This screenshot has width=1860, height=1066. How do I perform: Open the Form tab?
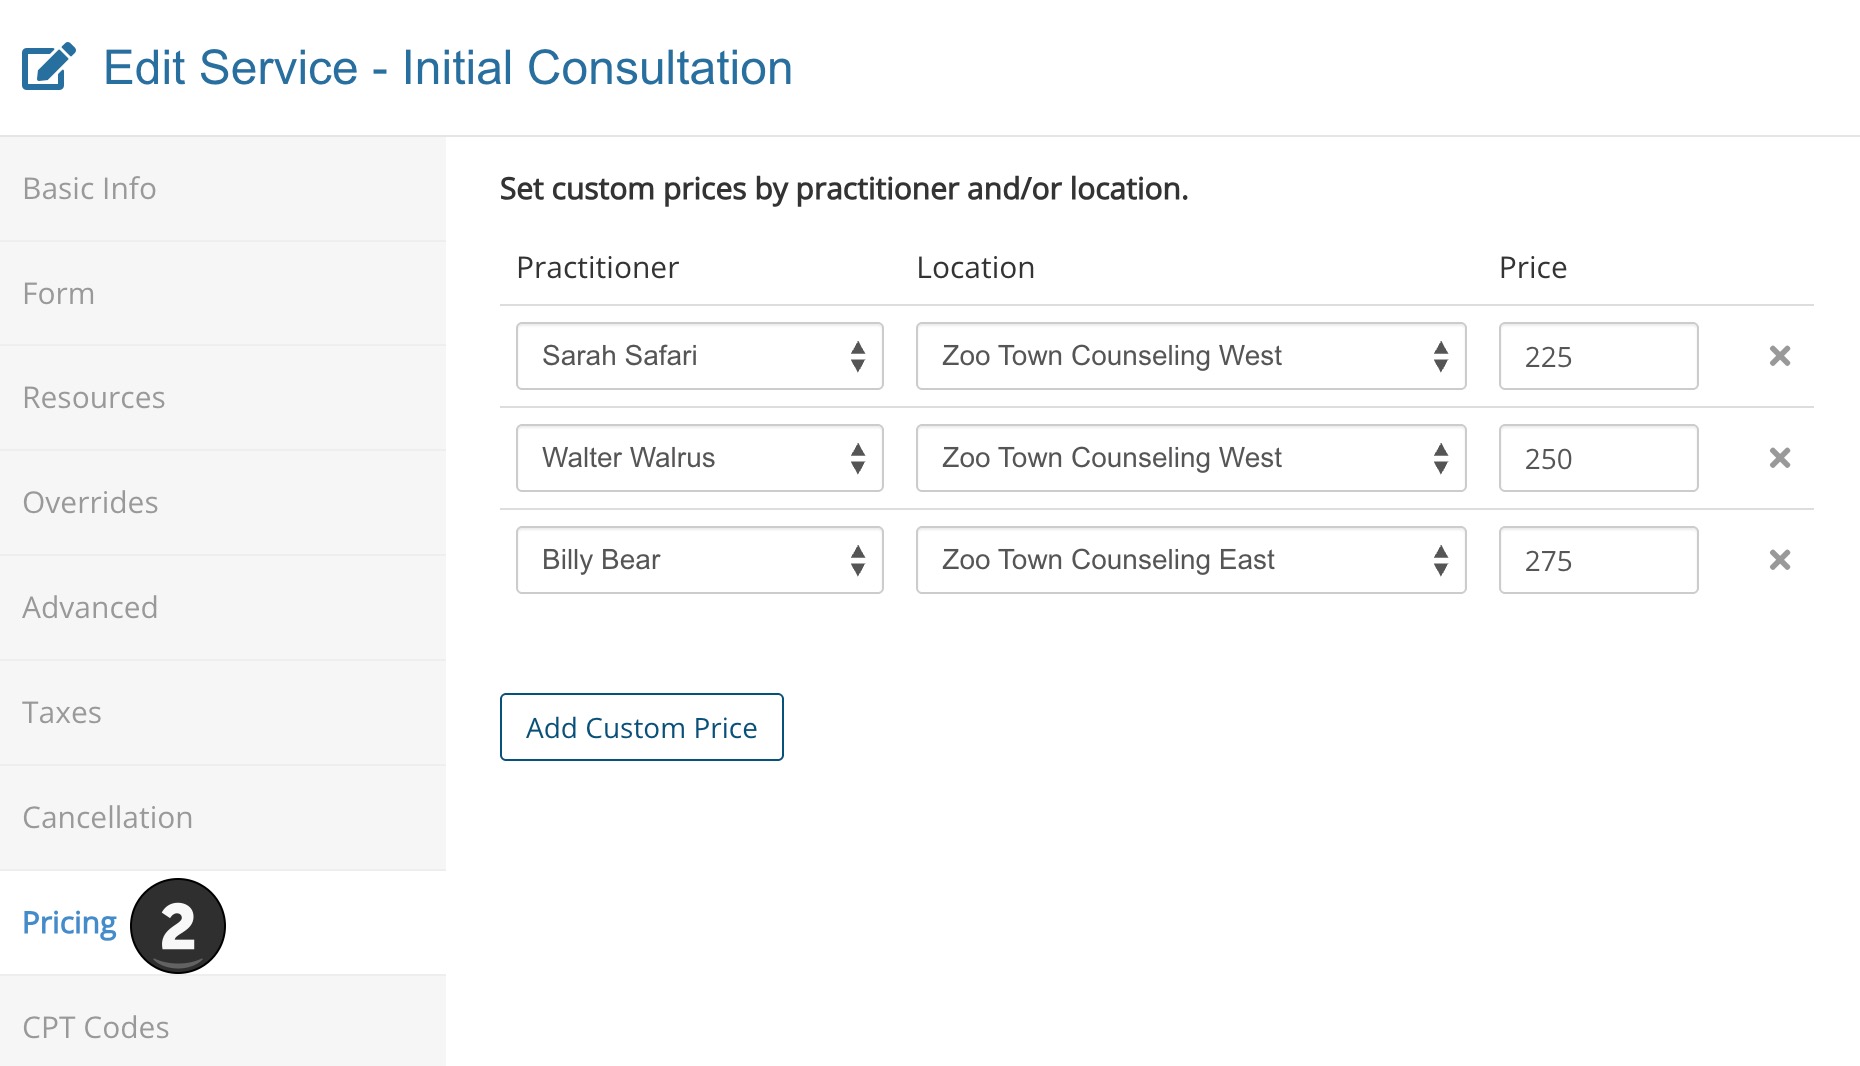coord(59,294)
